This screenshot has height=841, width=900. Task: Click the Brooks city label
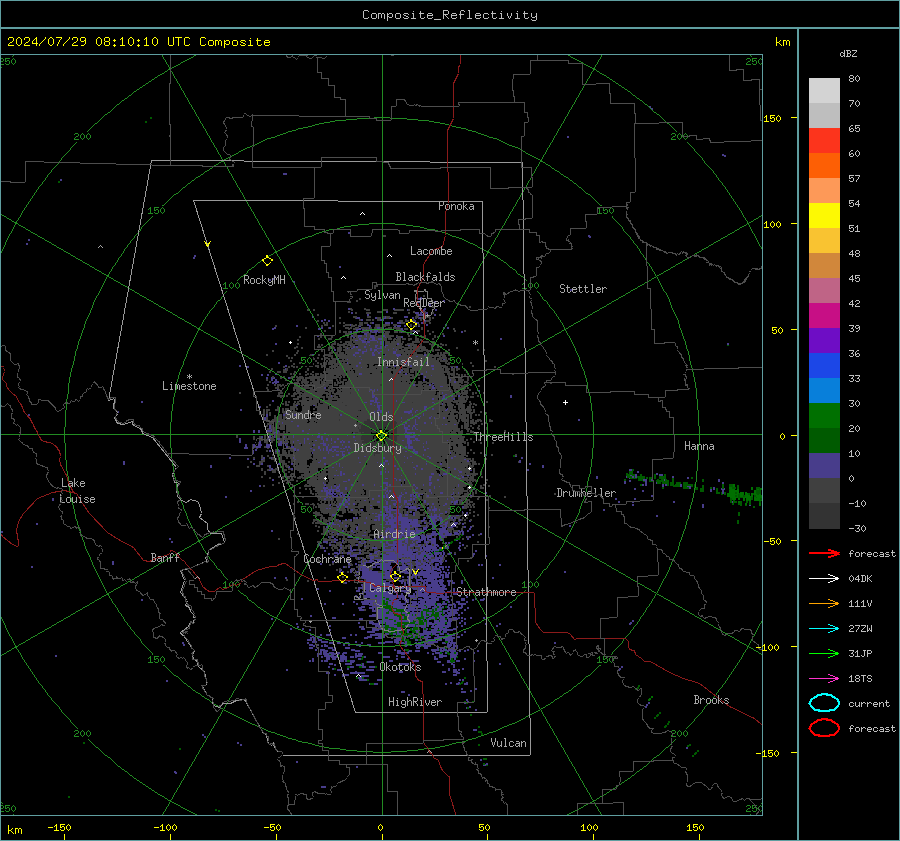(x=711, y=700)
